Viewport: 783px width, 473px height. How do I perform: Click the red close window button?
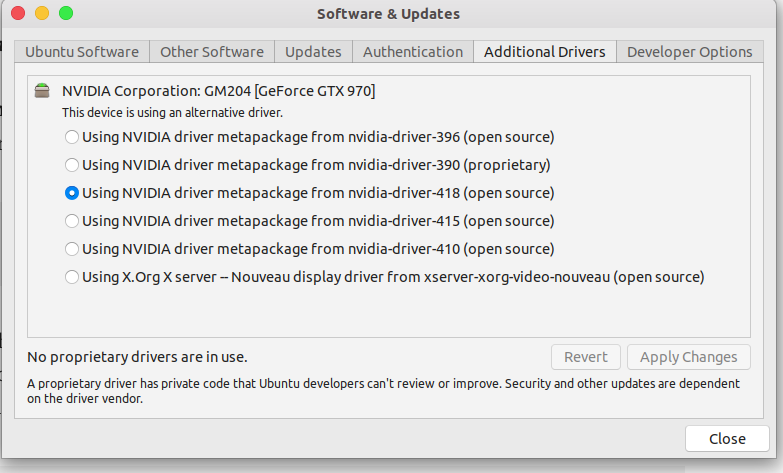tap(18, 14)
